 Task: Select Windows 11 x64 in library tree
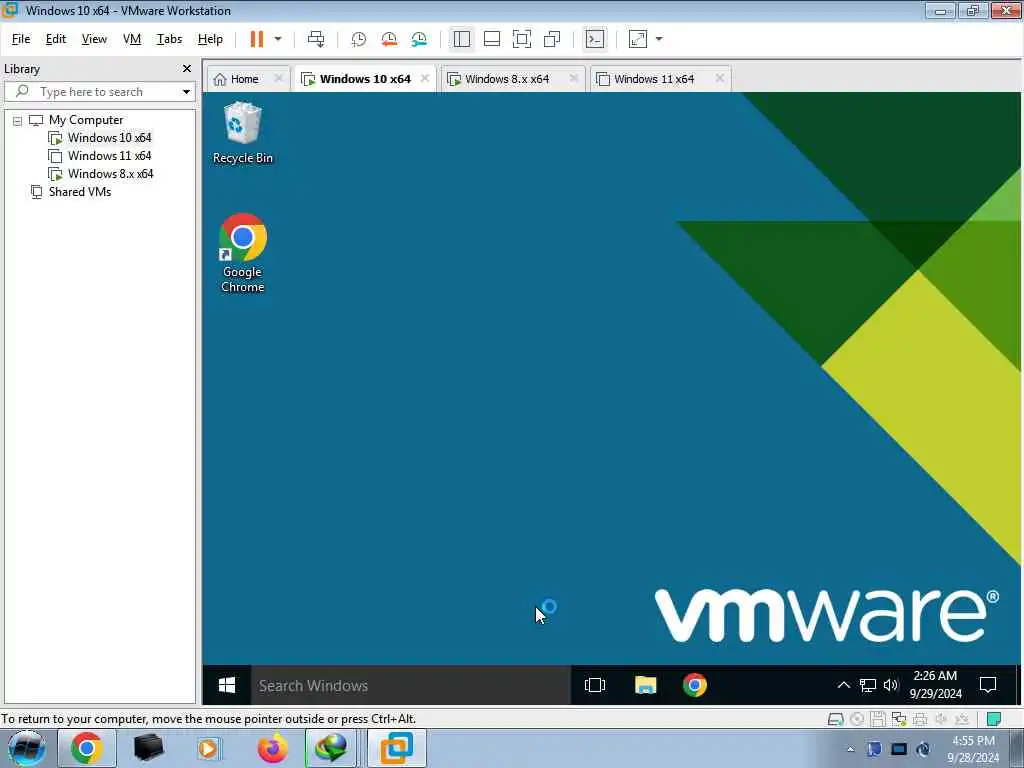click(109, 156)
